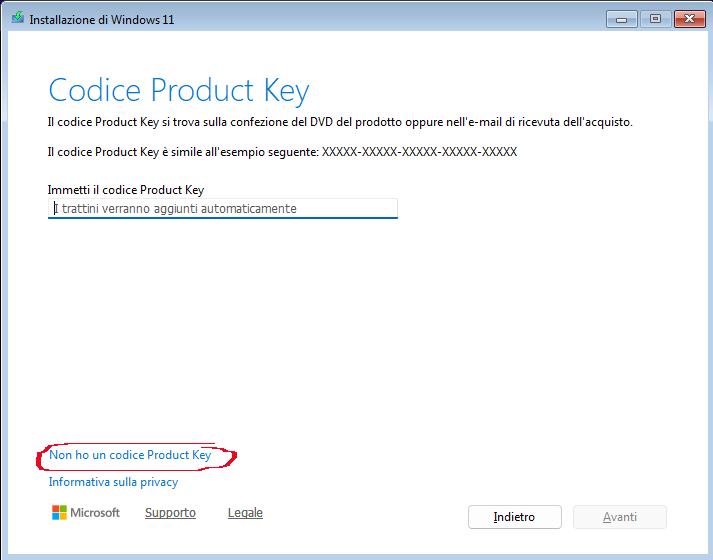Click the sentence about the DVD packaging

[x=340, y=122]
